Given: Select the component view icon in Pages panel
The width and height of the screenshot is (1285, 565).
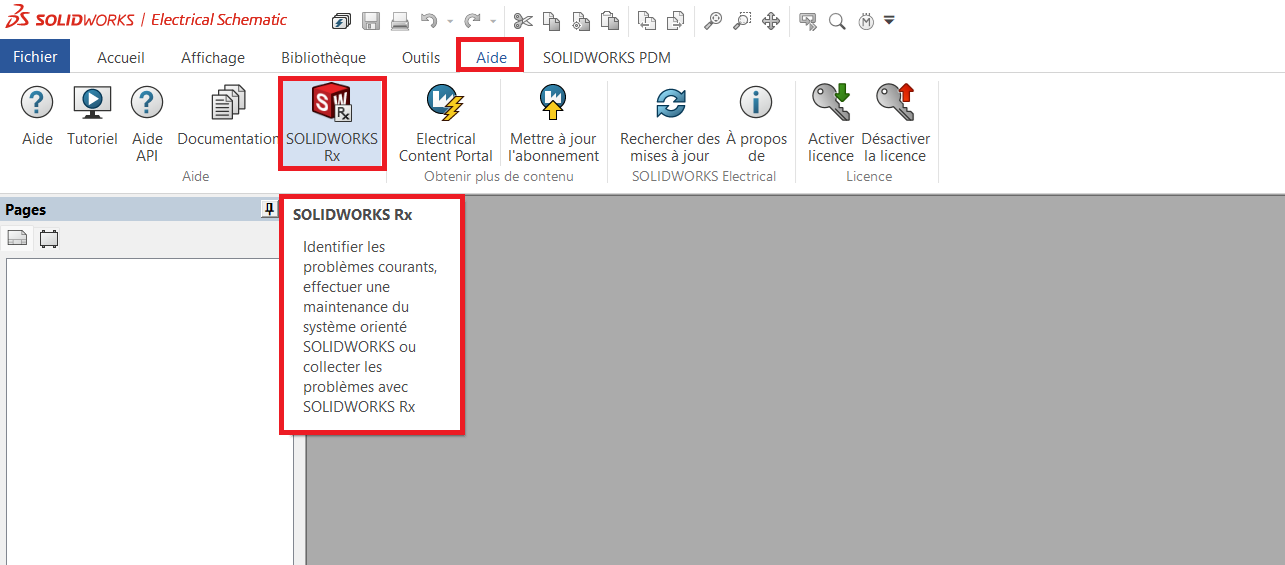Looking at the screenshot, I should pos(49,239).
